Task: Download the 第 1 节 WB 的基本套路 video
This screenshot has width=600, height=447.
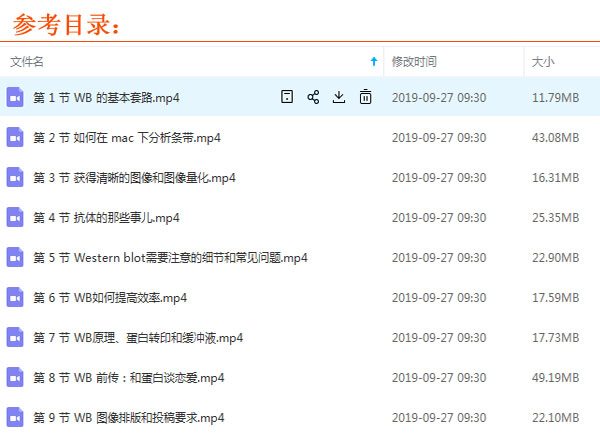Action: [x=339, y=97]
